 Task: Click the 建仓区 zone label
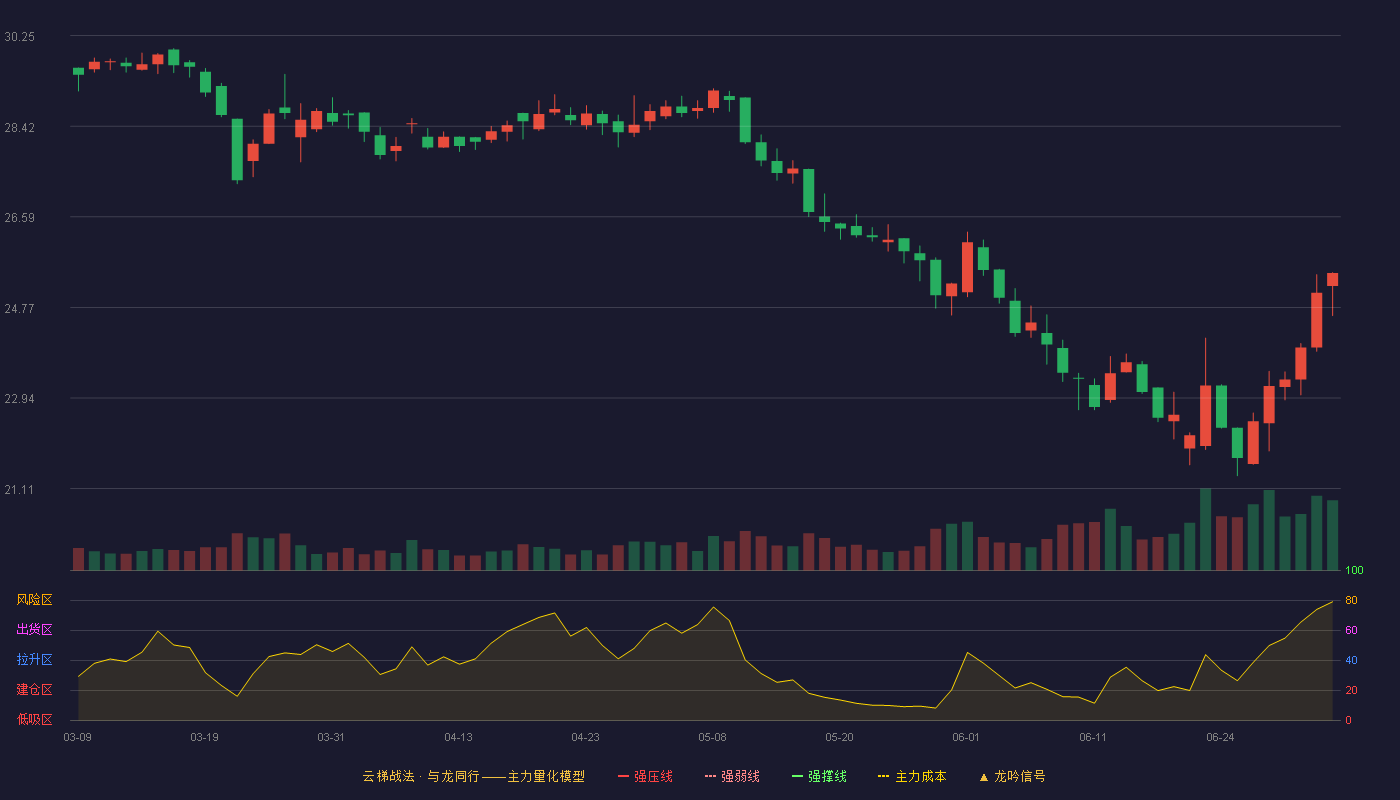coord(34,690)
